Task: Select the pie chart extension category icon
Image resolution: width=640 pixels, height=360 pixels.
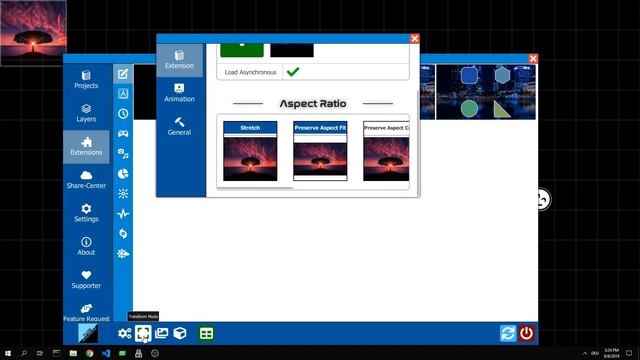Action: (x=123, y=173)
